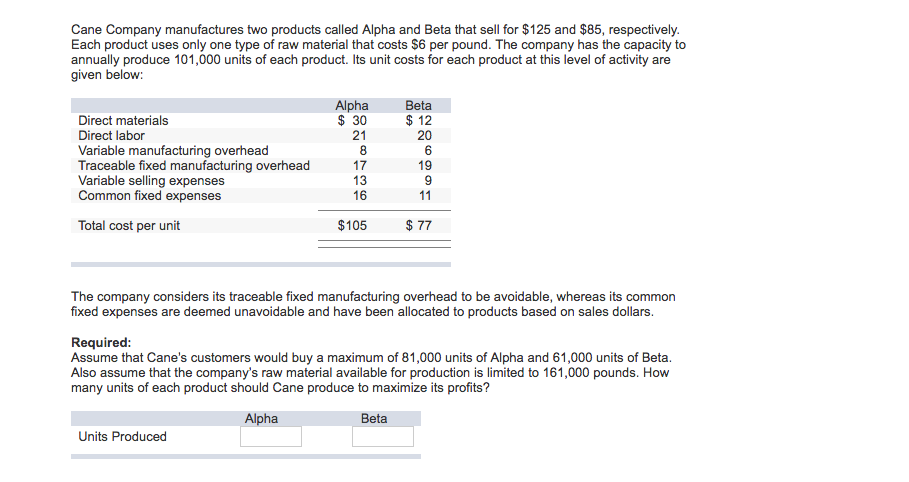Click the Beta units produced input box

click(383, 436)
